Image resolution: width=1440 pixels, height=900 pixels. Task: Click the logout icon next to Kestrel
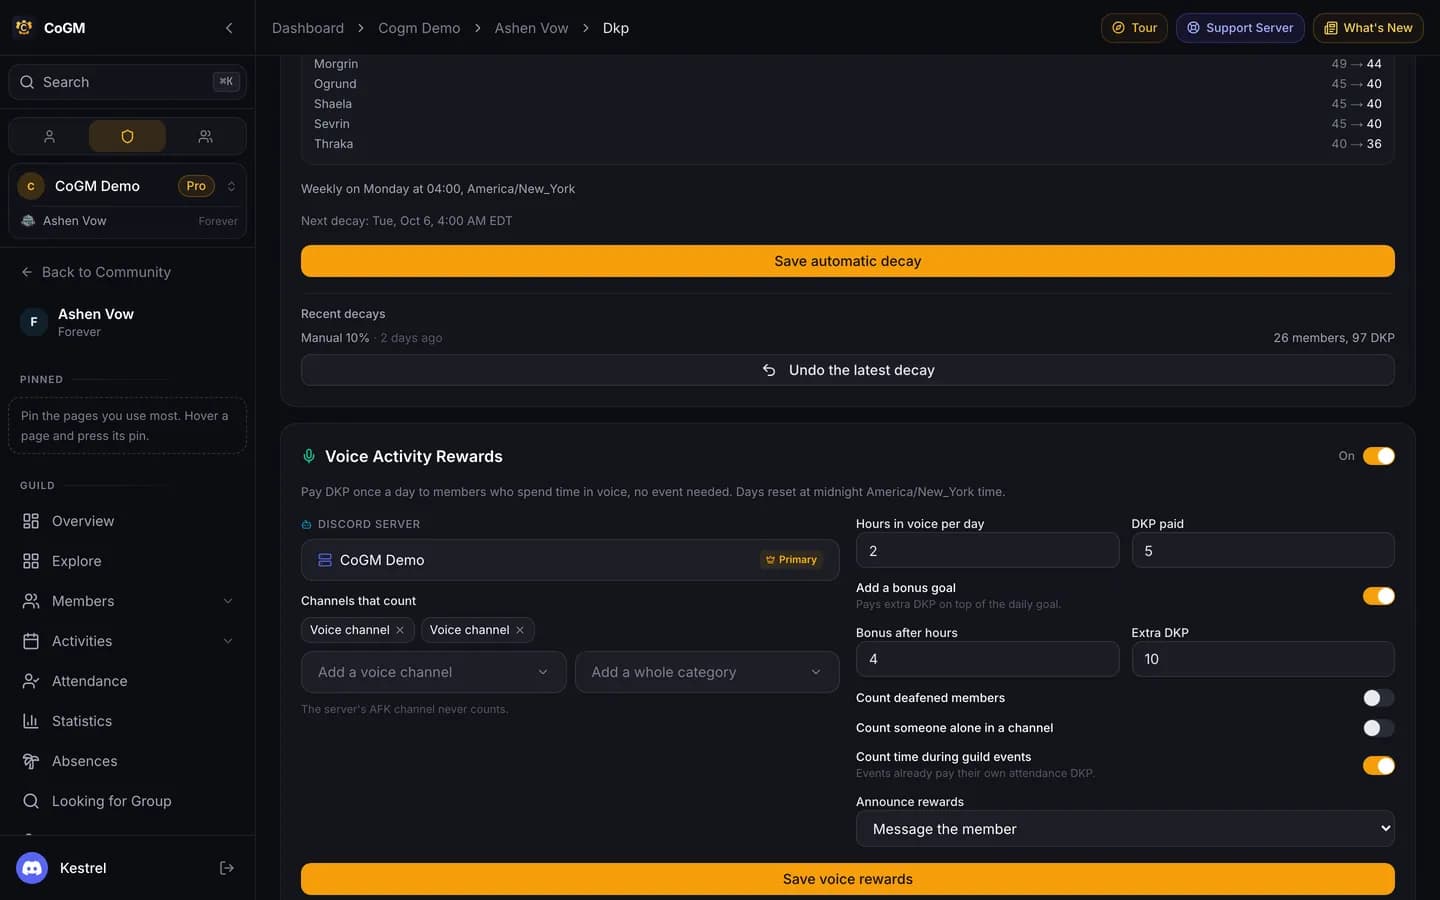pyautogui.click(x=227, y=868)
